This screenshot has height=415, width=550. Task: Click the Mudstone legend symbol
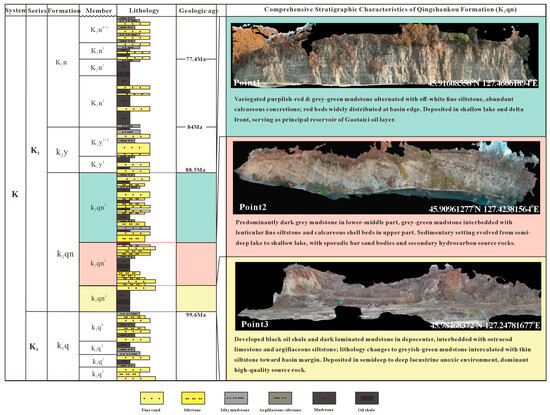[x=324, y=398]
